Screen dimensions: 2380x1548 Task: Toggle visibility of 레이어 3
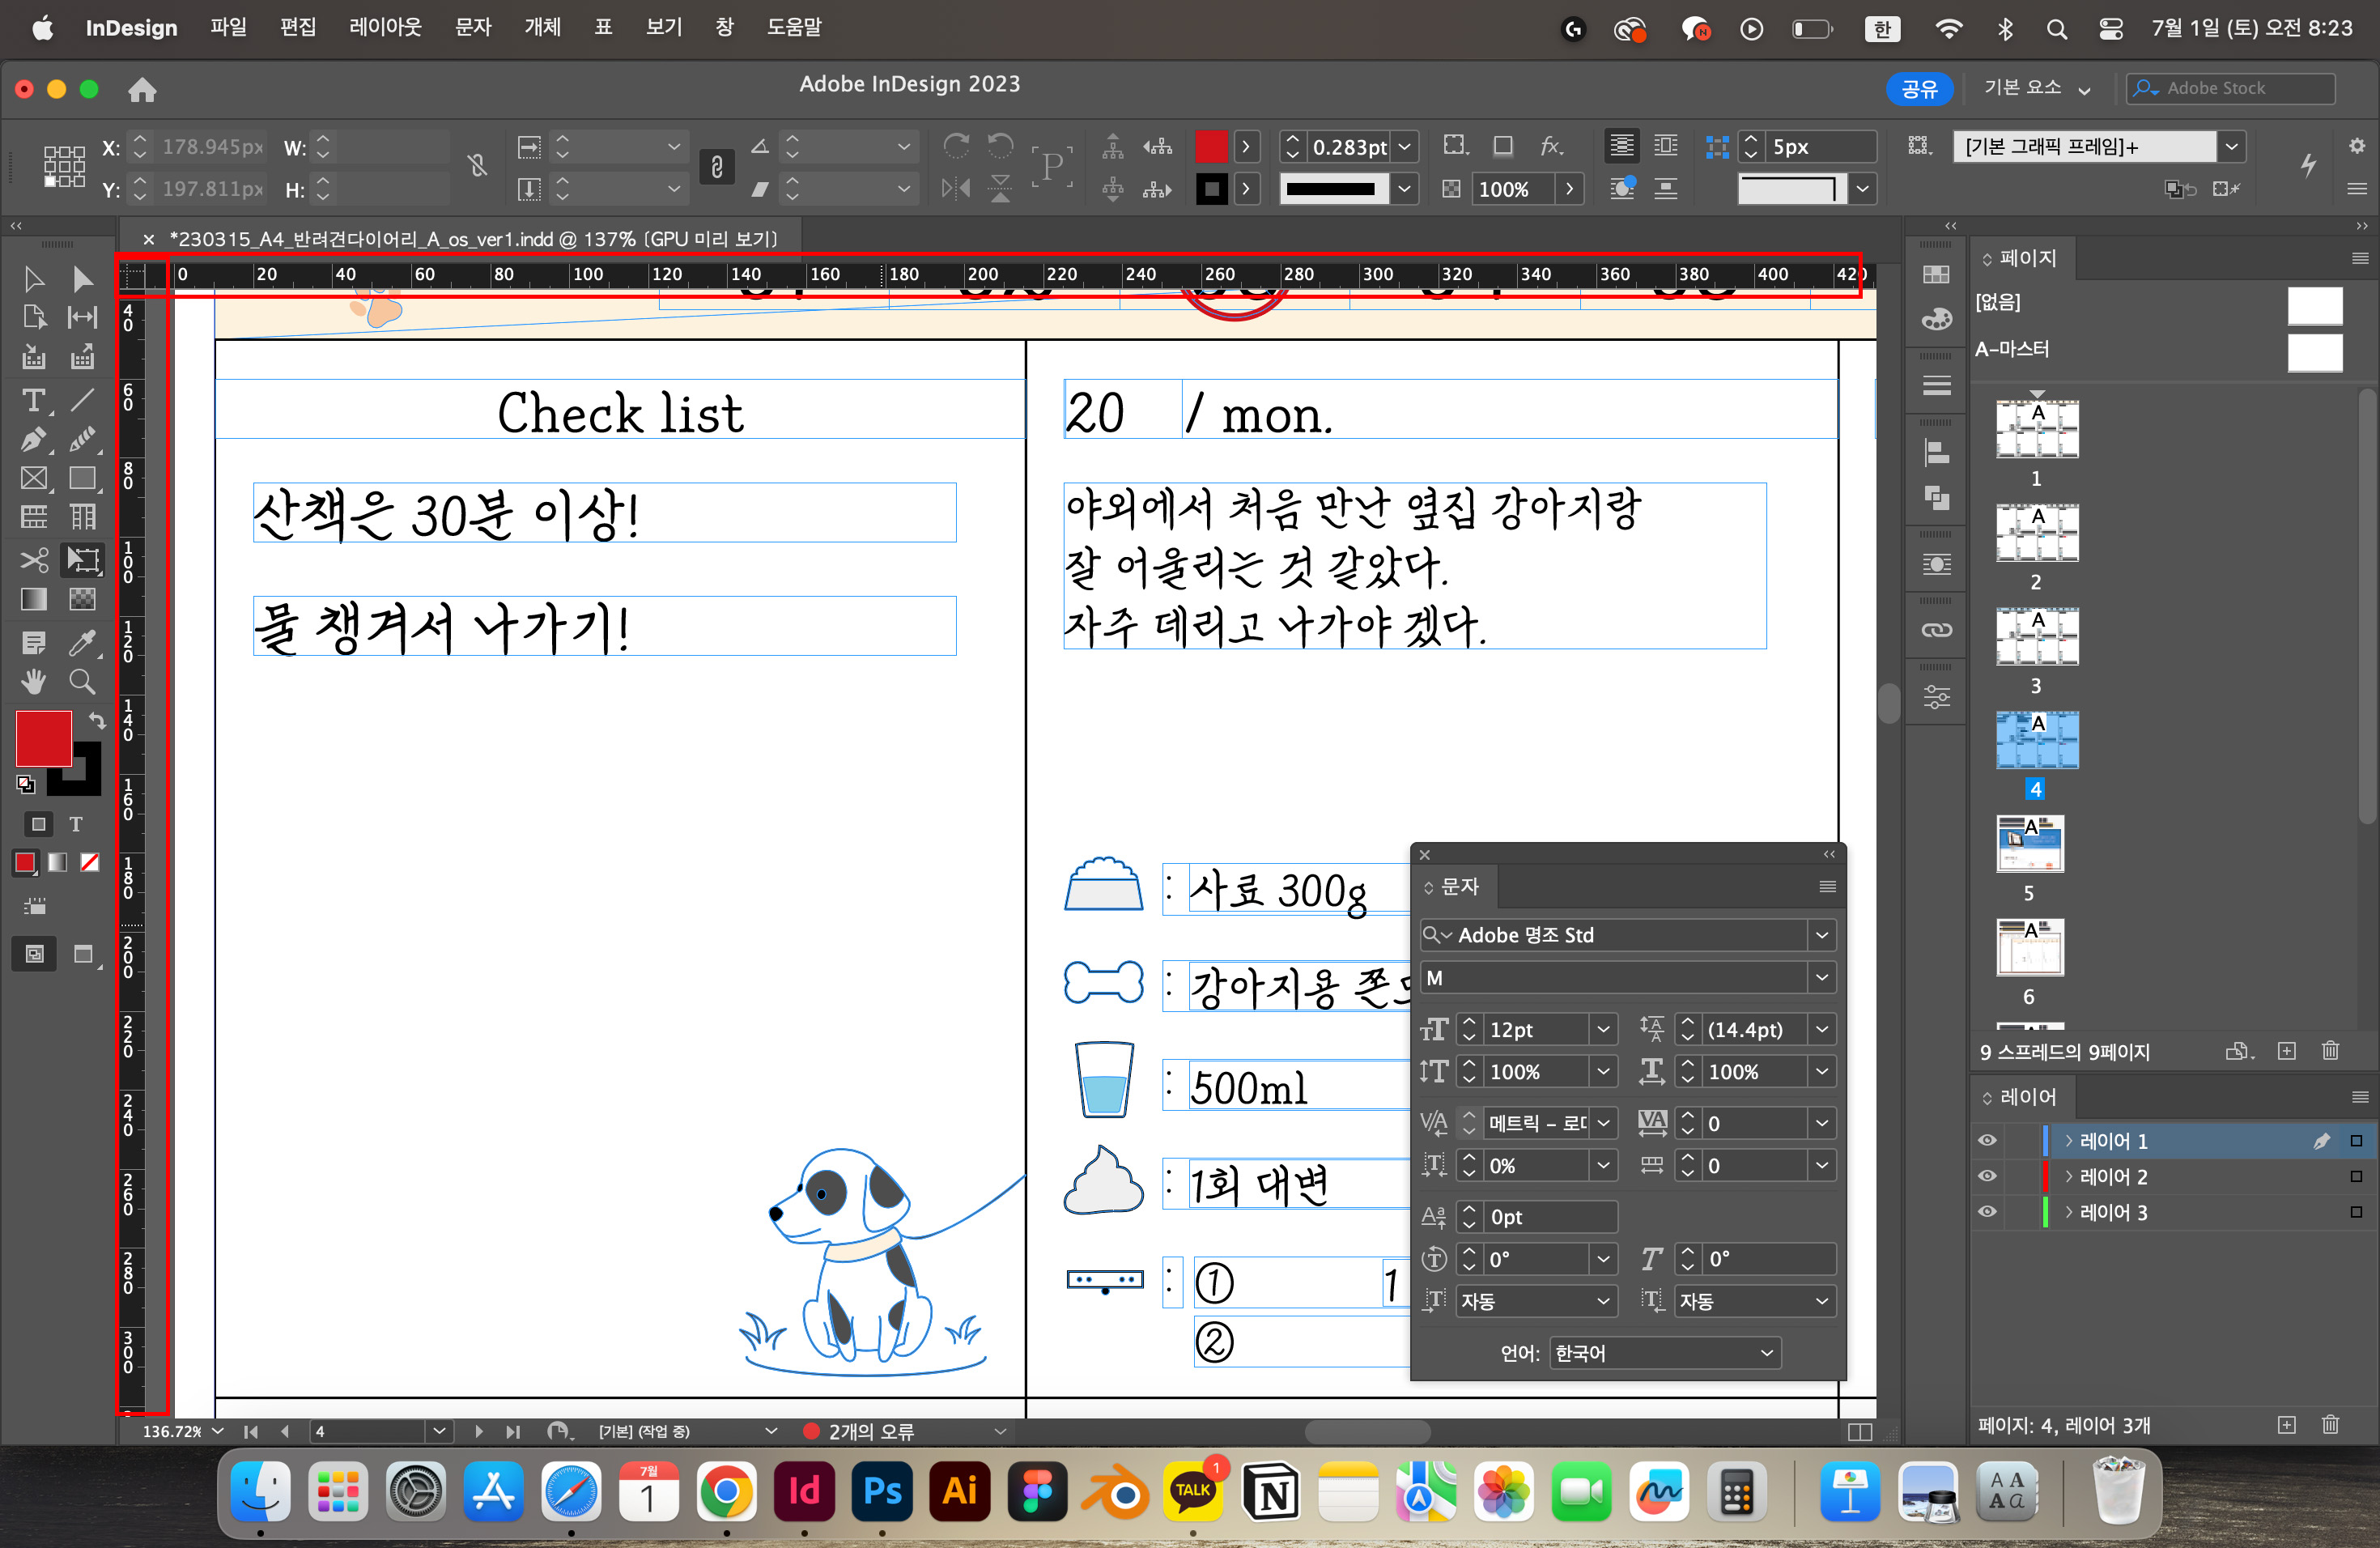(x=1986, y=1212)
